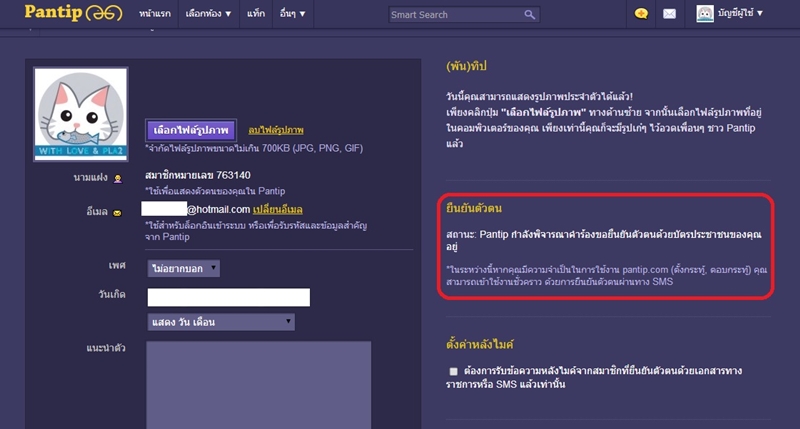The height and width of the screenshot is (429, 800).
Task: Click the Pantip logo
Action: (x=73, y=13)
